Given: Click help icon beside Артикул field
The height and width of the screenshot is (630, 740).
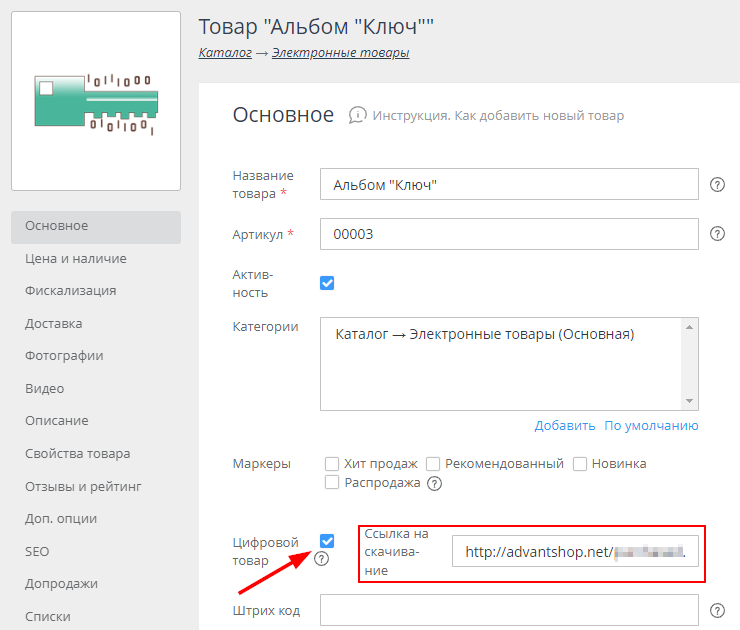Looking at the screenshot, I should tap(717, 234).
